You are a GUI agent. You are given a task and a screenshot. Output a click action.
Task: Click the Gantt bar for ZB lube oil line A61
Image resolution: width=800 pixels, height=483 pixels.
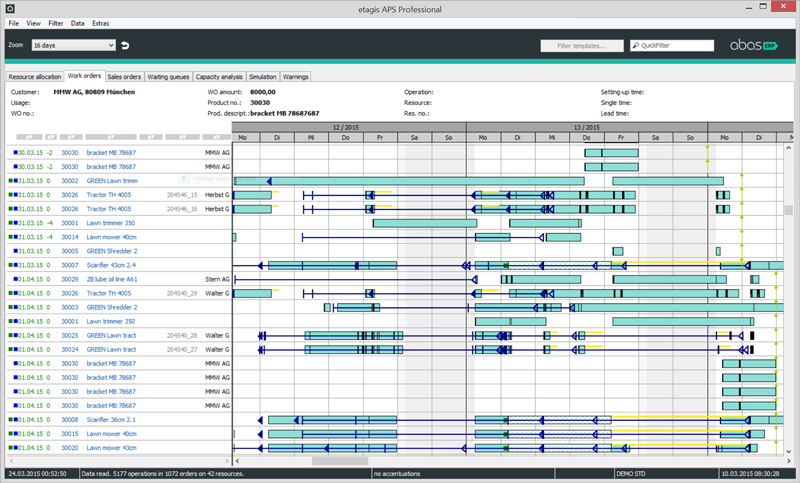(x=540, y=279)
